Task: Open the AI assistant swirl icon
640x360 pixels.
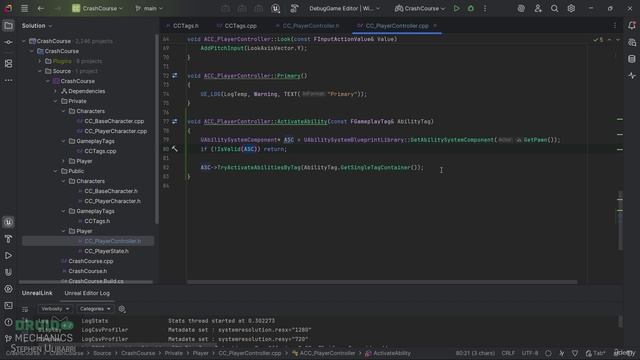Action: 521,8
